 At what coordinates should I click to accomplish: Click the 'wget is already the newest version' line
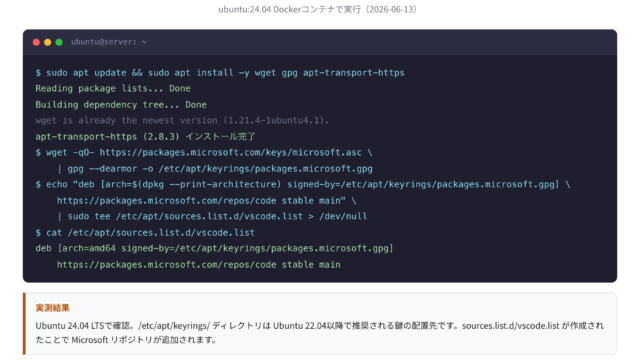point(182,120)
